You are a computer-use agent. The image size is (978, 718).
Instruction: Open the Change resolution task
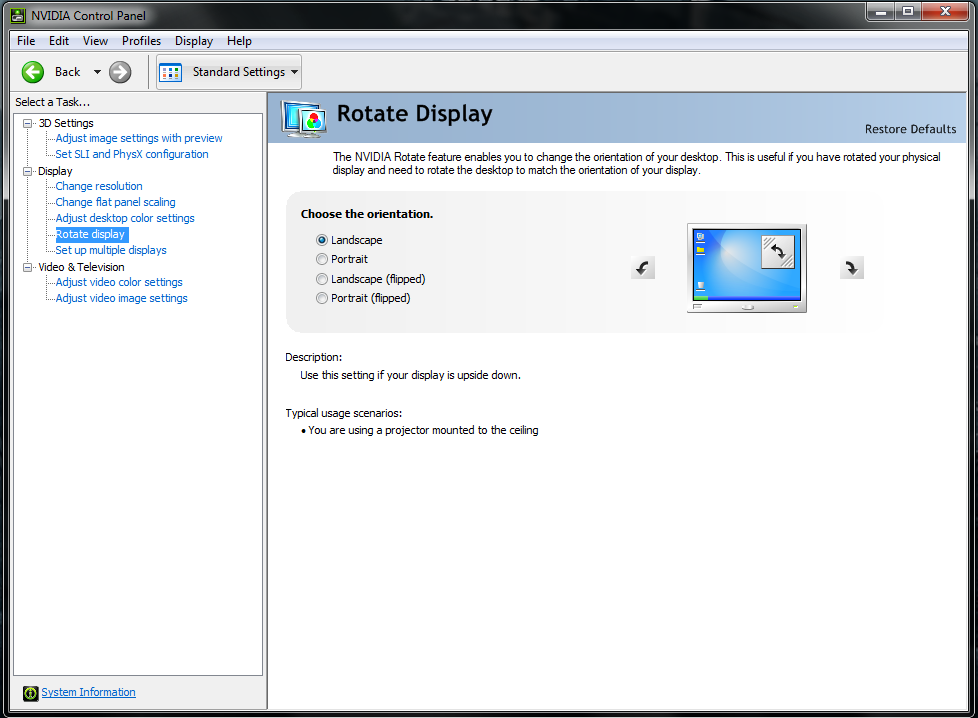99,187
